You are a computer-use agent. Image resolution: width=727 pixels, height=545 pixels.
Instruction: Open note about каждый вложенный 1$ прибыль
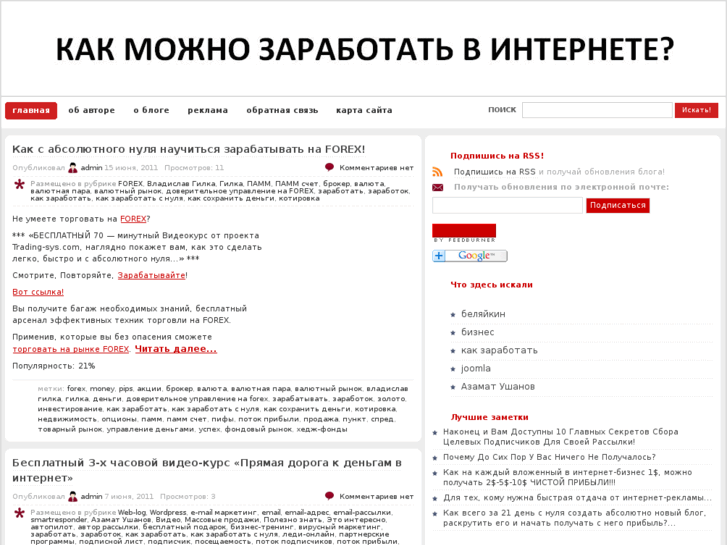coord(568,477)
